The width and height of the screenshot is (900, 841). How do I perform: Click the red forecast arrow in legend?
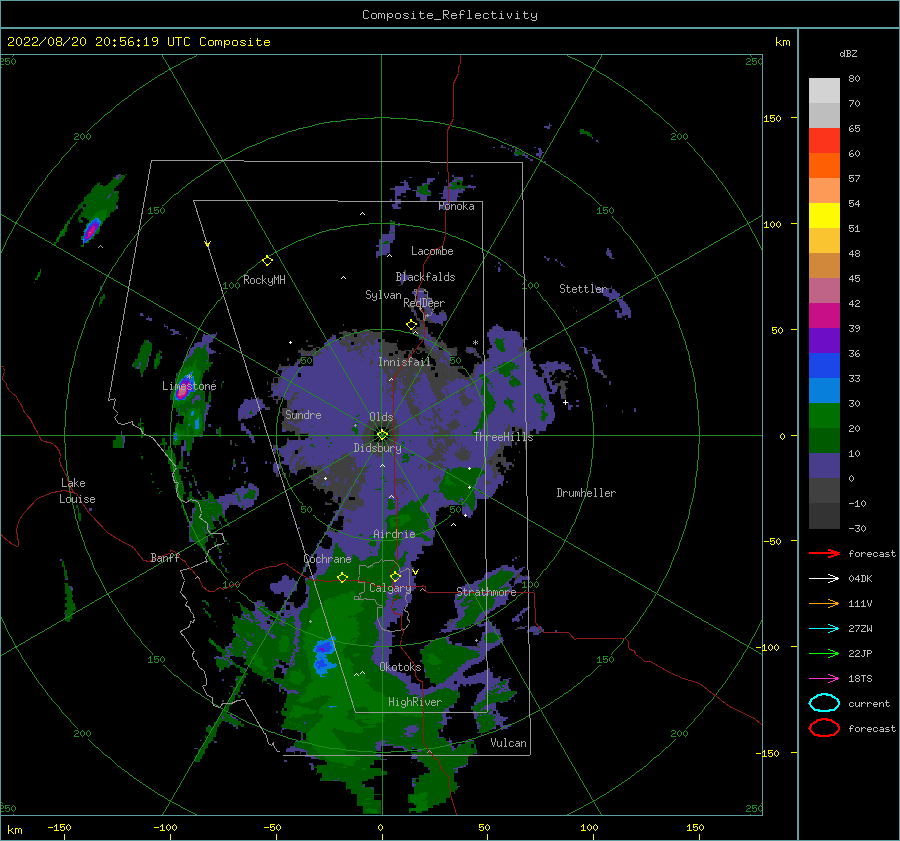click(x=824, y=553)
